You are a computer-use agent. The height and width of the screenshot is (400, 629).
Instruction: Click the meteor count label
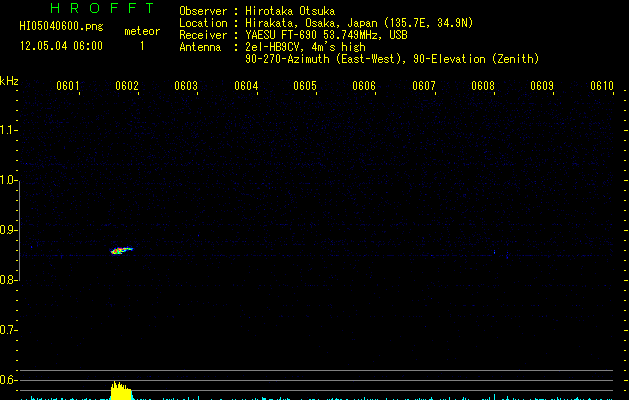coord(142,31)
